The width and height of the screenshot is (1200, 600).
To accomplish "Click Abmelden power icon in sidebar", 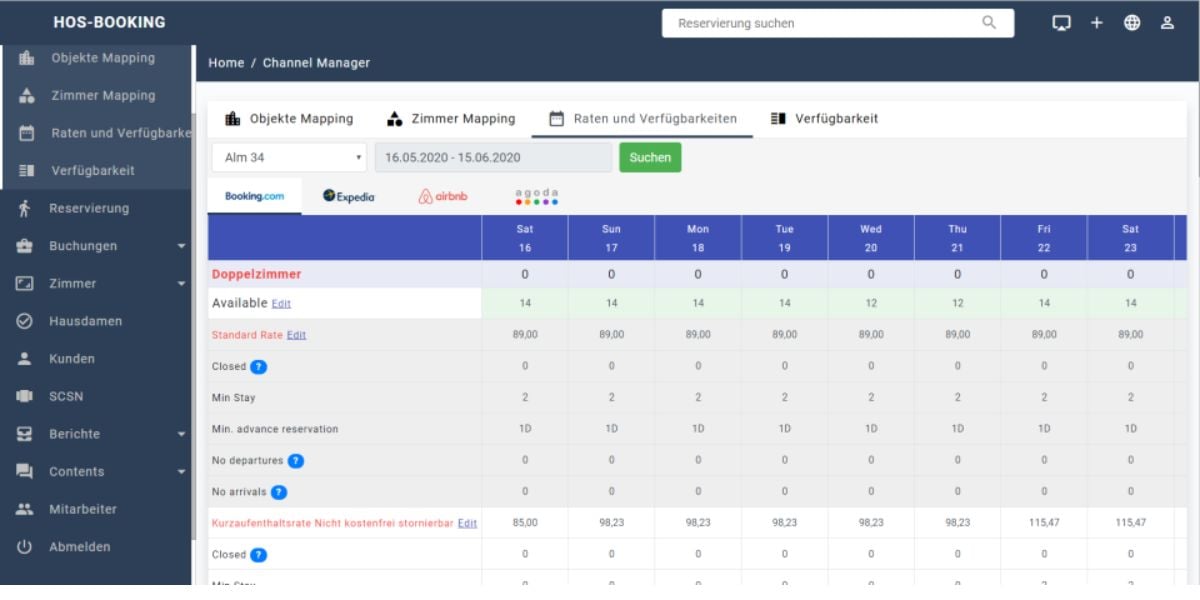I will 26,547.
